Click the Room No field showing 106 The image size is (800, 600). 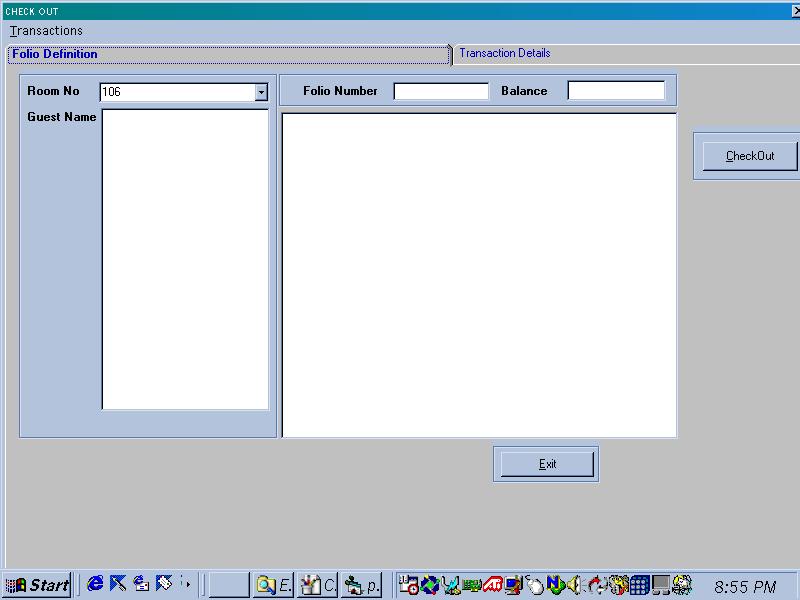[178, 92]
